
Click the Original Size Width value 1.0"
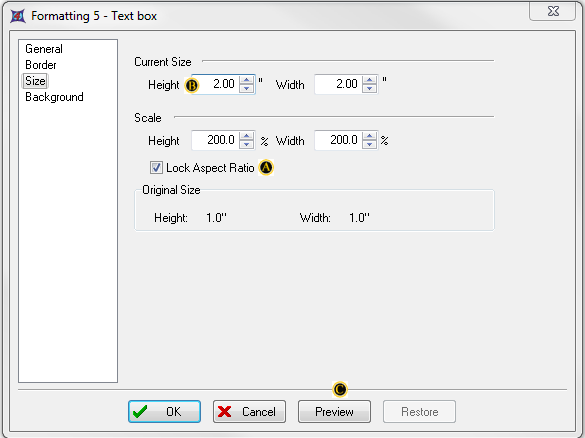(x=359, y=218)
